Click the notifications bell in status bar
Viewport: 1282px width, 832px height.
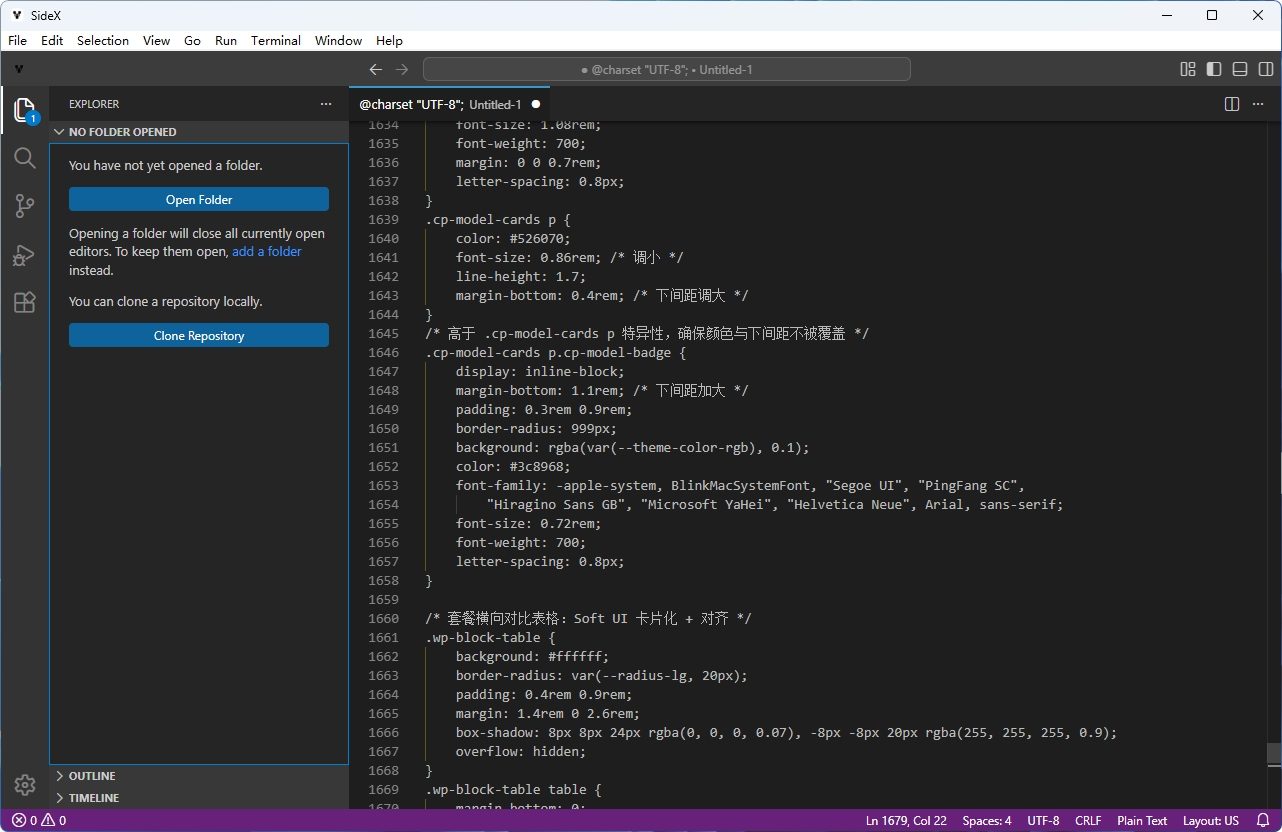1263,821
